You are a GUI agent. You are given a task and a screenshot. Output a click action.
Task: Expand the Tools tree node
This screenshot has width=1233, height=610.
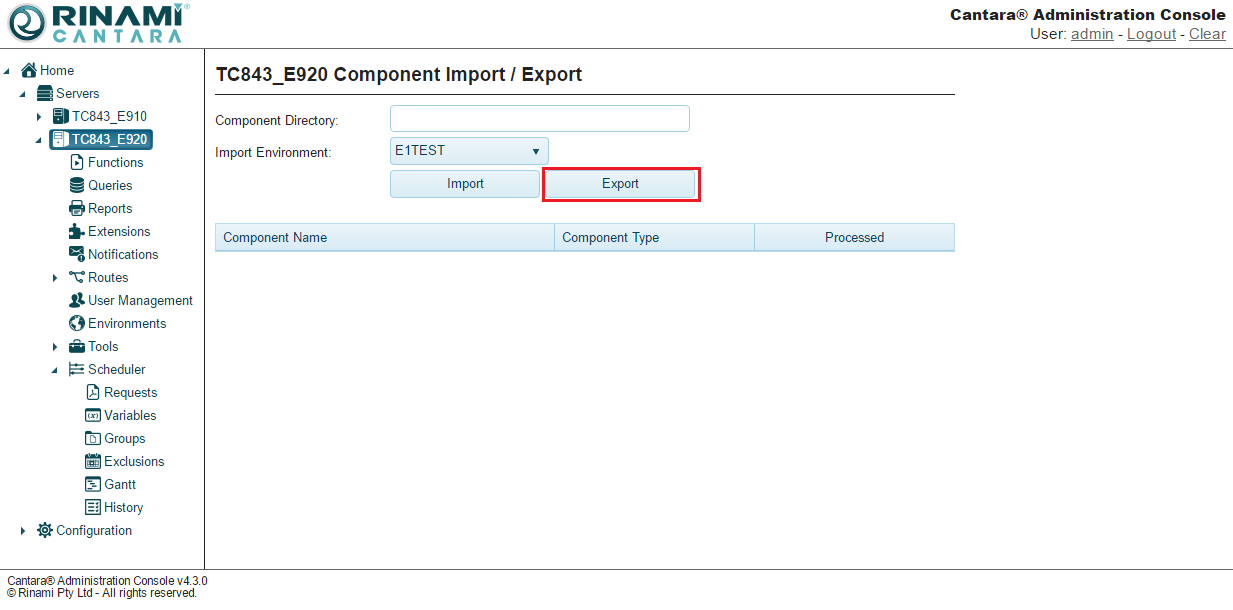55,347
